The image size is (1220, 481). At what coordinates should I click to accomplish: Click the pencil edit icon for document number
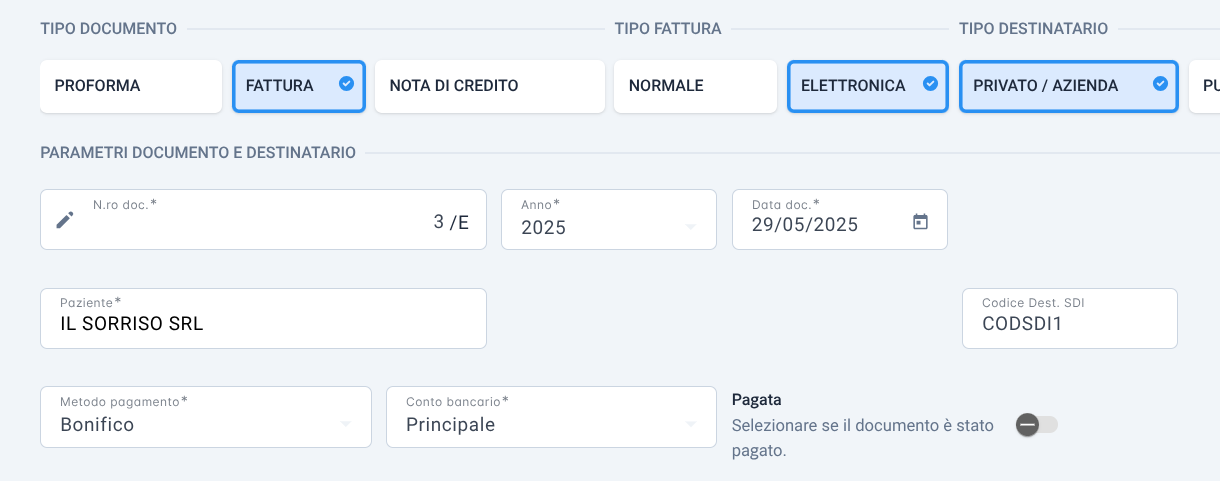pos(65,220)
